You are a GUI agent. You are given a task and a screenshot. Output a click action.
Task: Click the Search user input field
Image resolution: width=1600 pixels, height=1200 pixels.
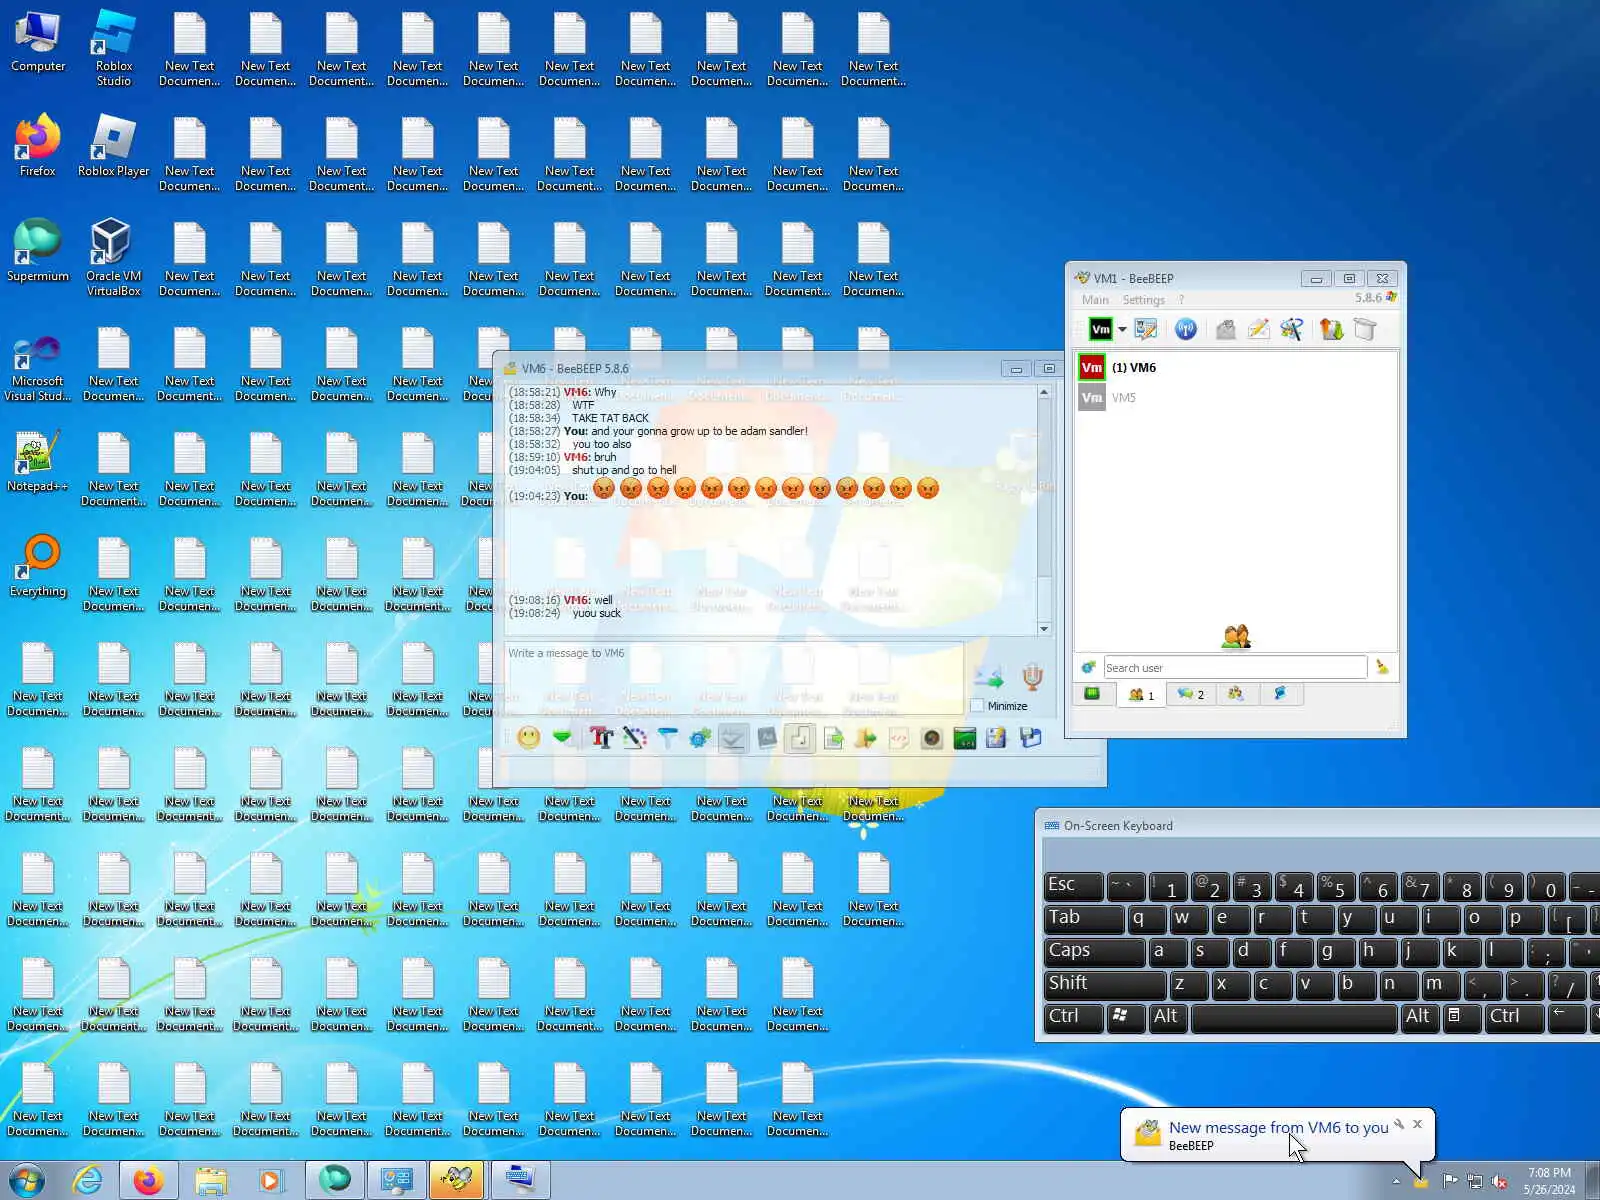coord(1235,667)
